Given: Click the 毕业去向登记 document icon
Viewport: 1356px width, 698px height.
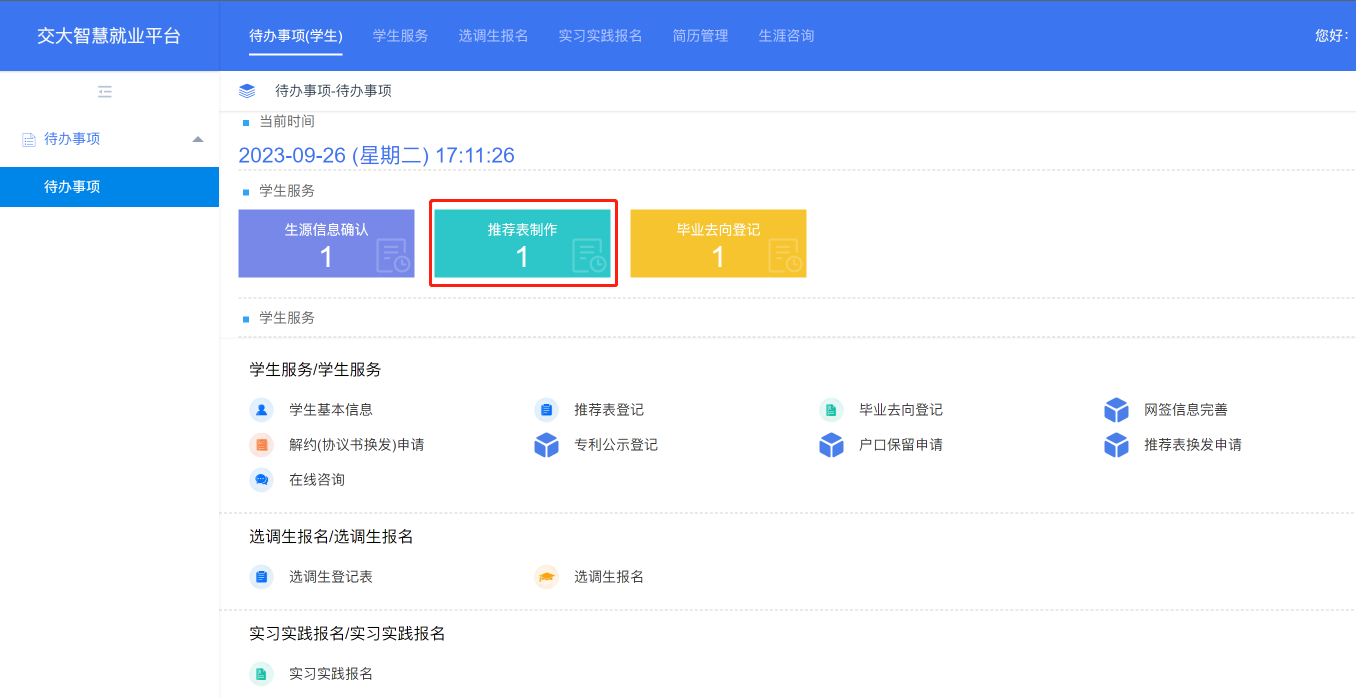Looking at the screenshot, I should click(831, 410).
